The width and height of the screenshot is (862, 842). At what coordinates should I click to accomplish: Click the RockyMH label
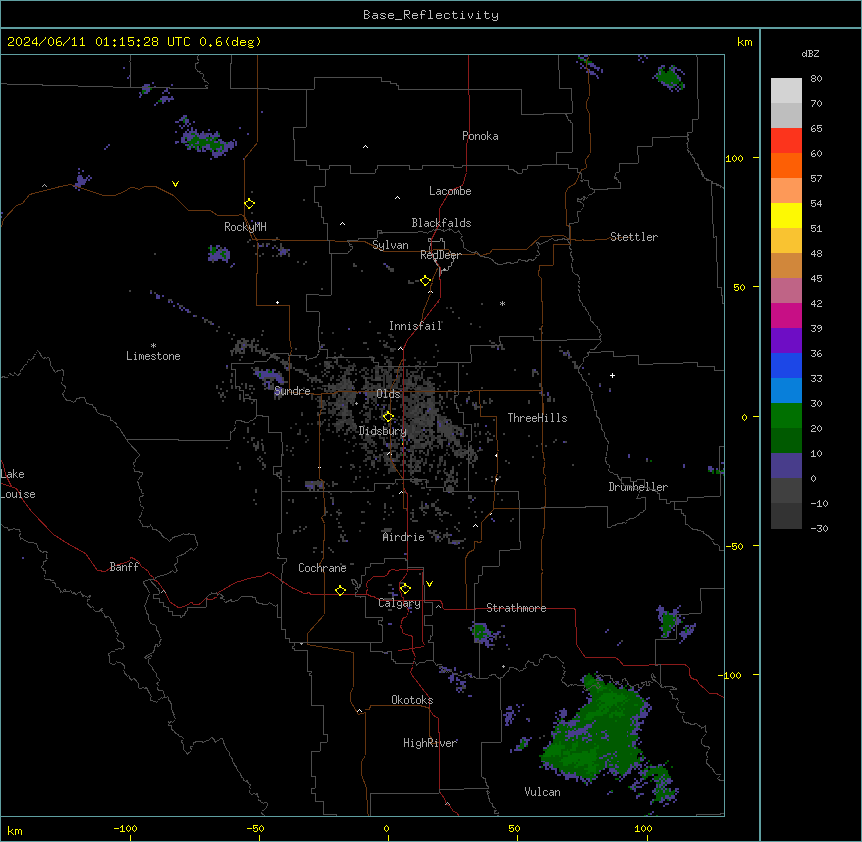pyautogui.click(x=245, y=227)
